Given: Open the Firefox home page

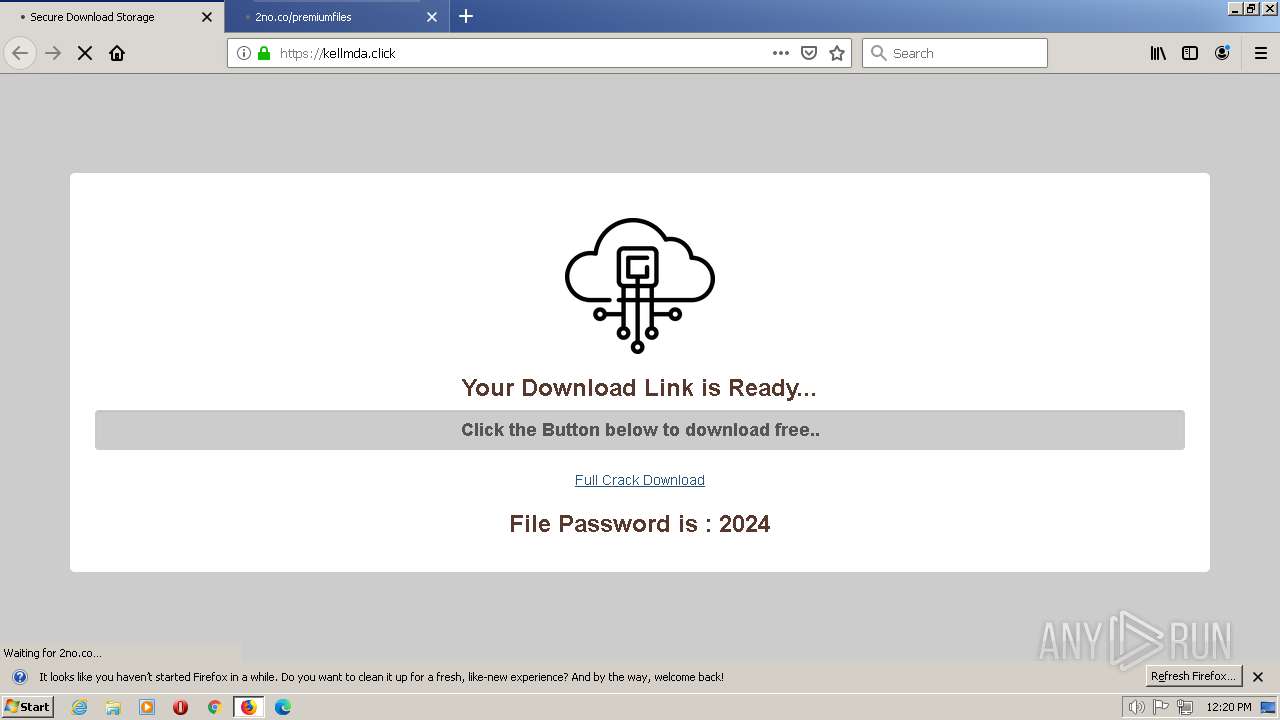Looking at the screenshot, I should (x=117, y=53).
